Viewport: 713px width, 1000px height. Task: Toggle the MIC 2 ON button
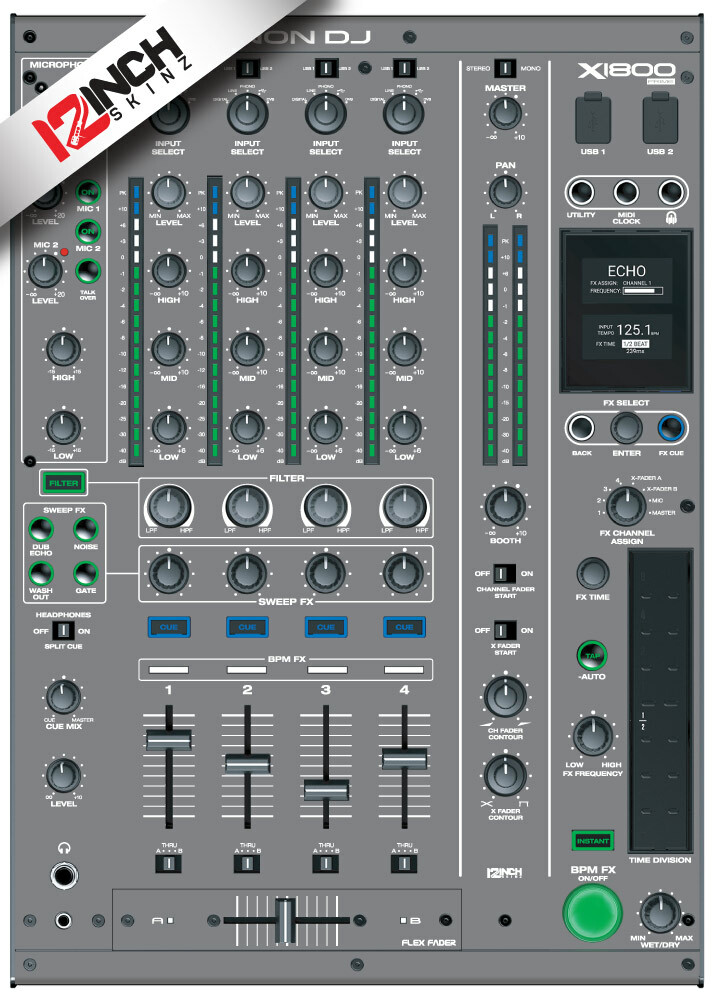tap(88, 231)
